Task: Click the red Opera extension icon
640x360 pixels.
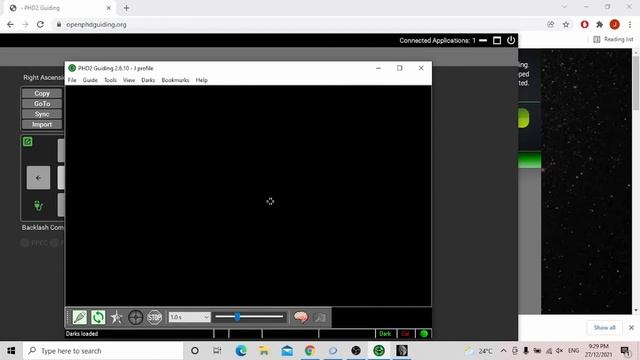Action: tap(584, 24)
